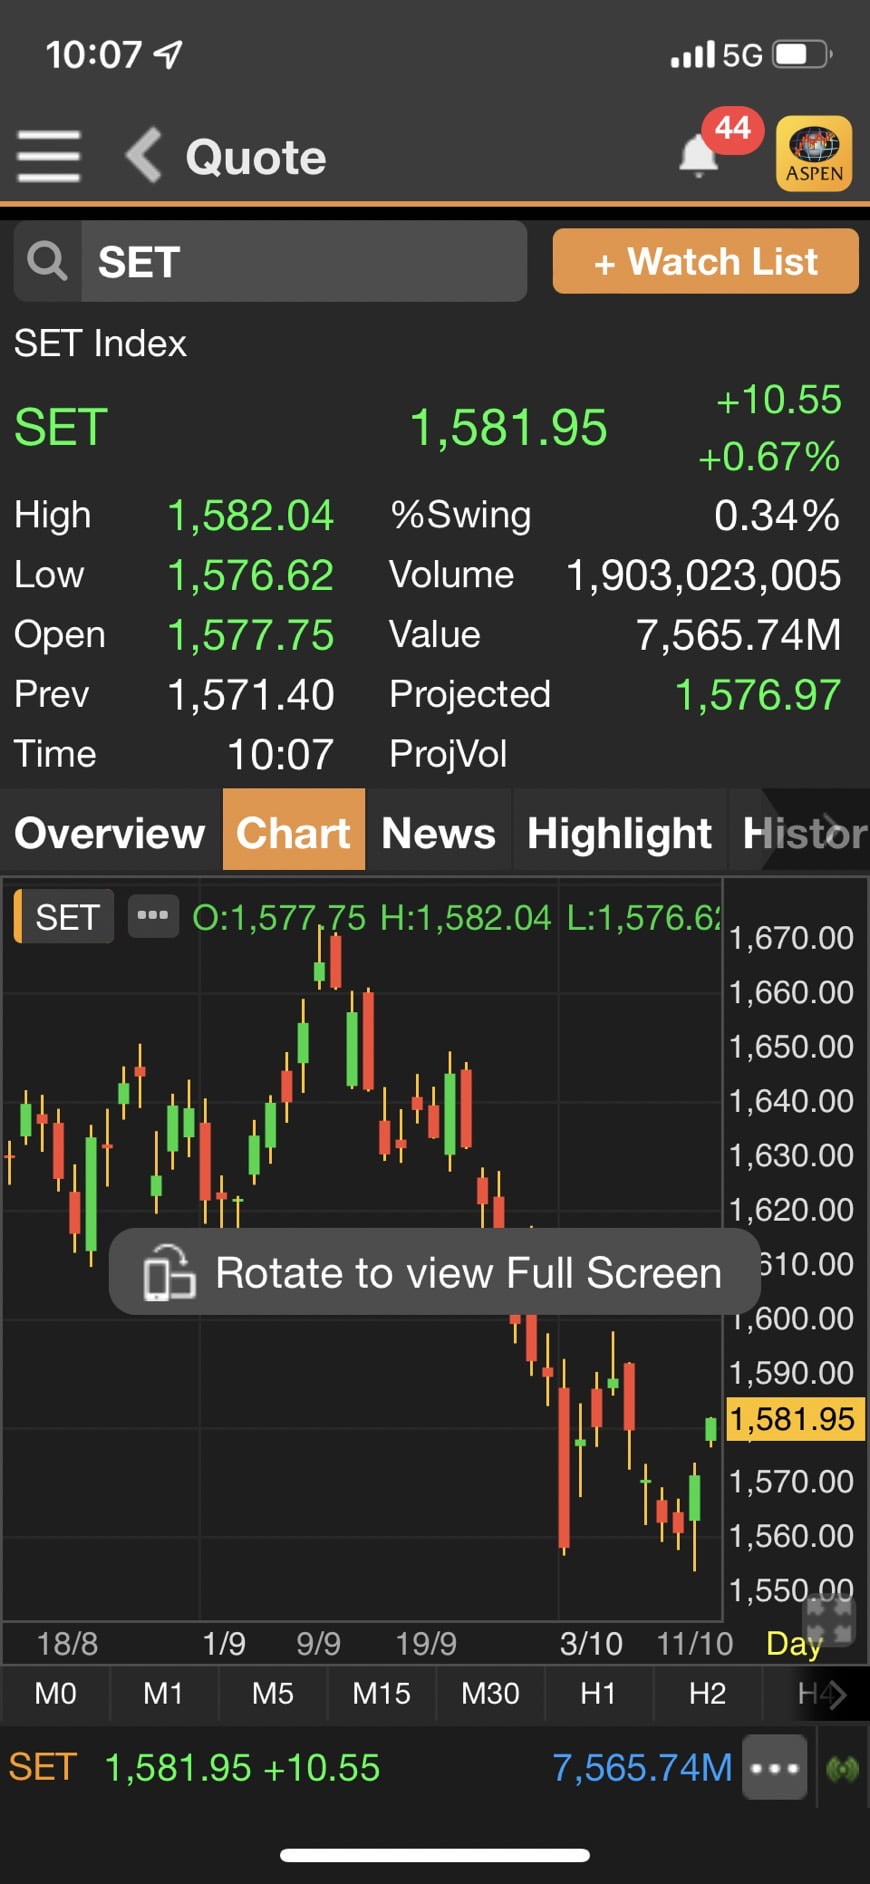Open the Highlight tab
The width and height of the screenshot is (870, 1884).
[x=619, y=832]
